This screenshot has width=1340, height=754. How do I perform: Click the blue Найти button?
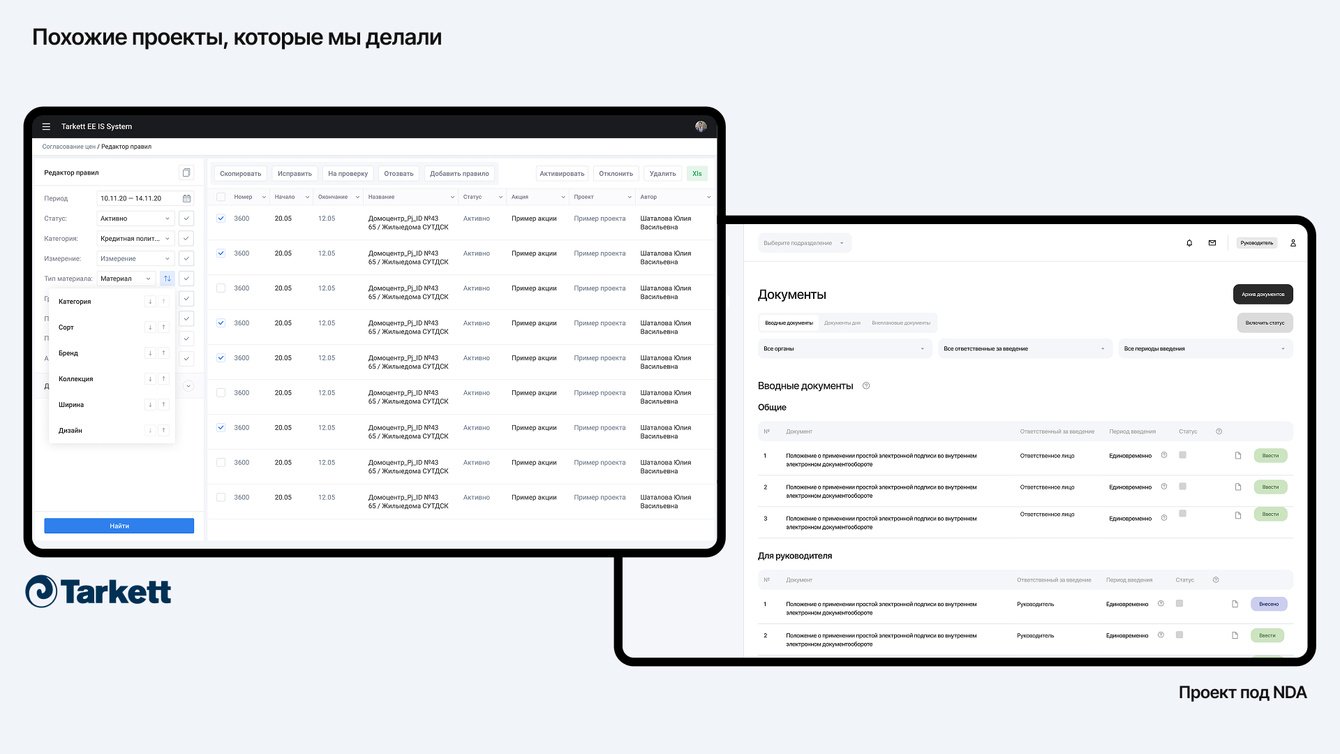click(x=119, y=526)
